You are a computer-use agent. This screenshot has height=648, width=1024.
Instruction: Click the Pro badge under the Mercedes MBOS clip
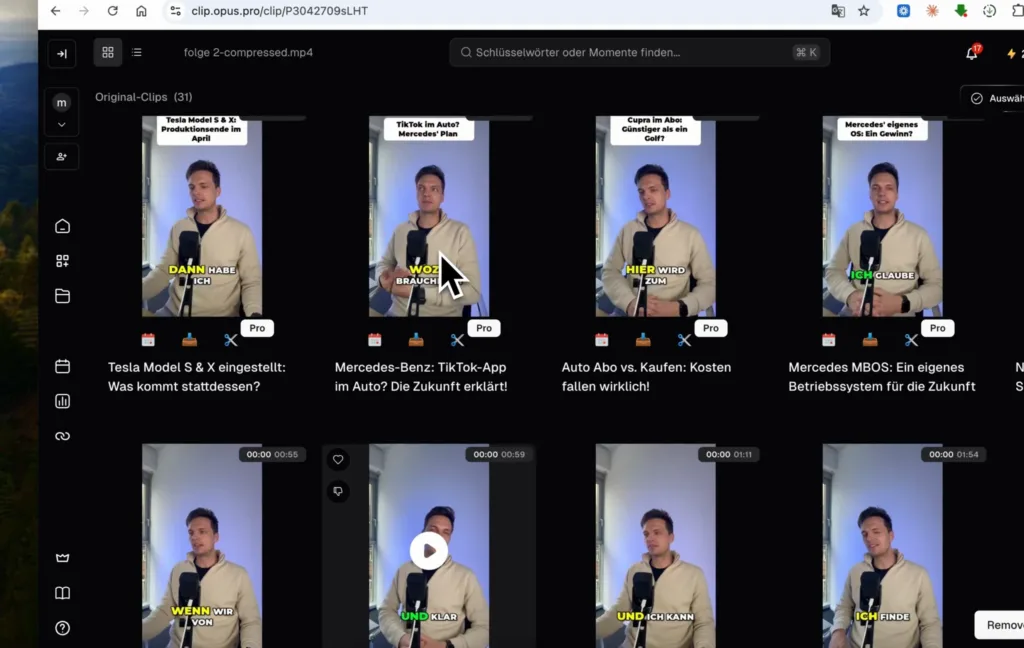[938, 328]
